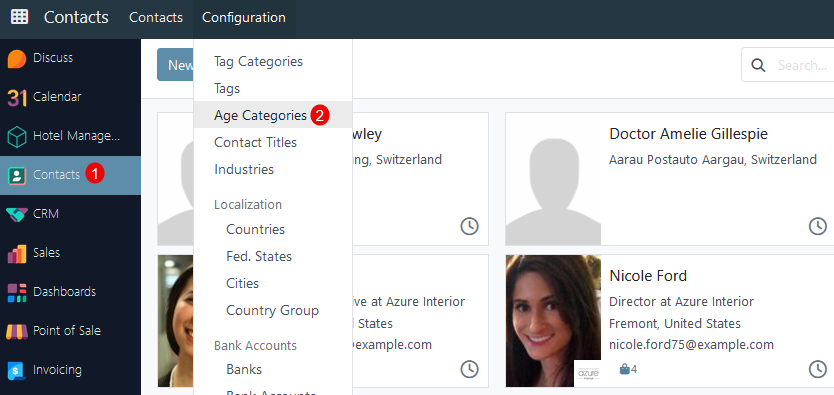Screen dimensions: 834x395
Task: Open the Contacts top menu item
Action: pyautogui.click(x=156, y=18)
